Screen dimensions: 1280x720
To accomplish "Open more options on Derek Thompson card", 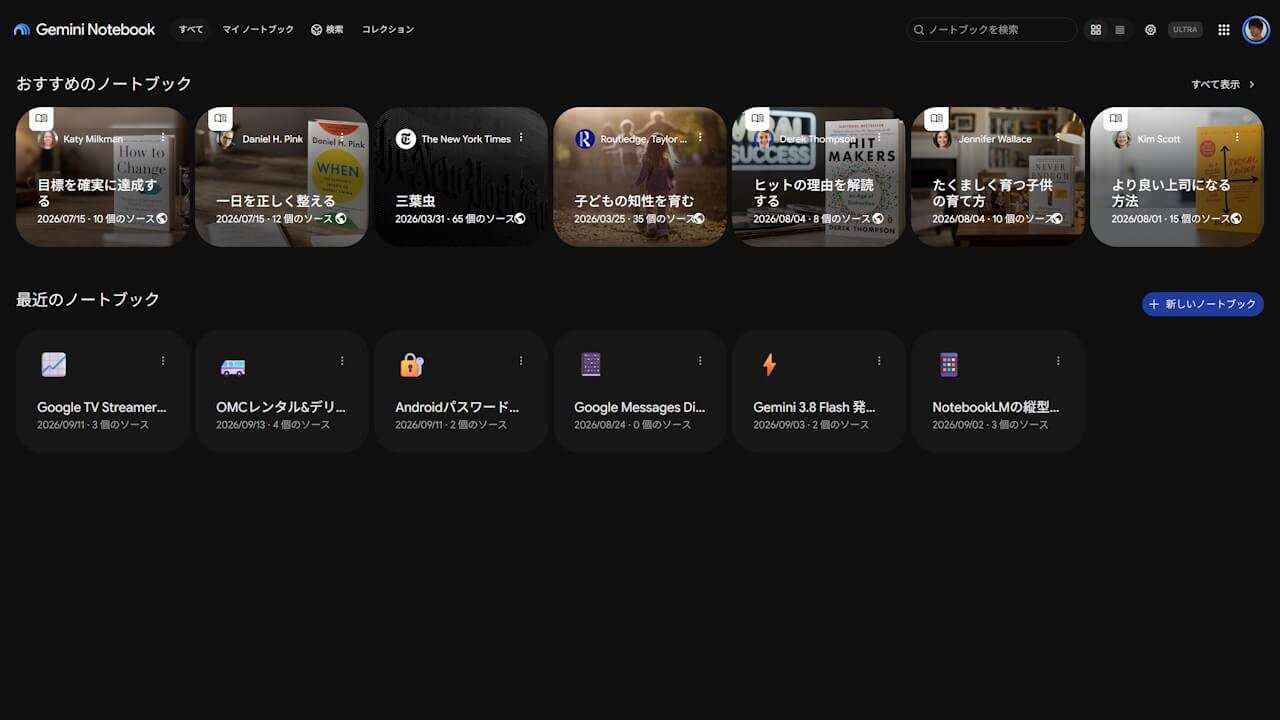I will (x=879, y=137).
